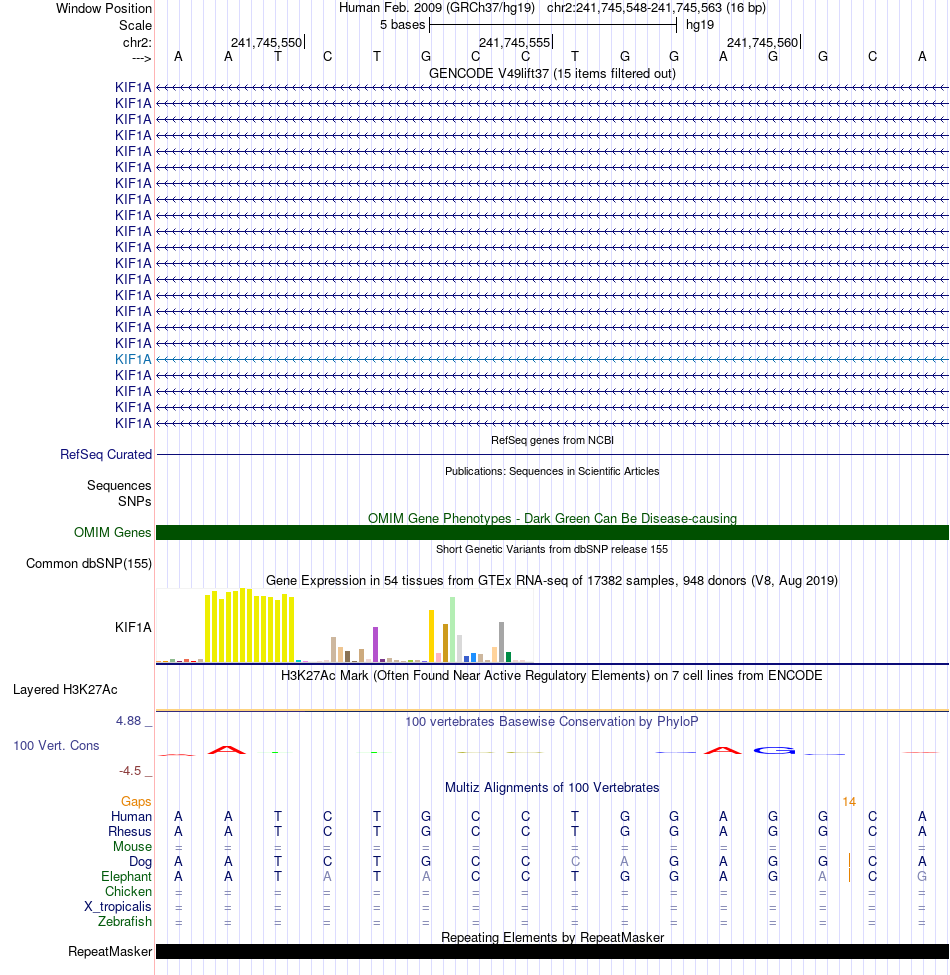Screen dimensions: 950x975
Task: Click the OMIM Genes label
Action: pyautogui.click(x=113, y=532)
